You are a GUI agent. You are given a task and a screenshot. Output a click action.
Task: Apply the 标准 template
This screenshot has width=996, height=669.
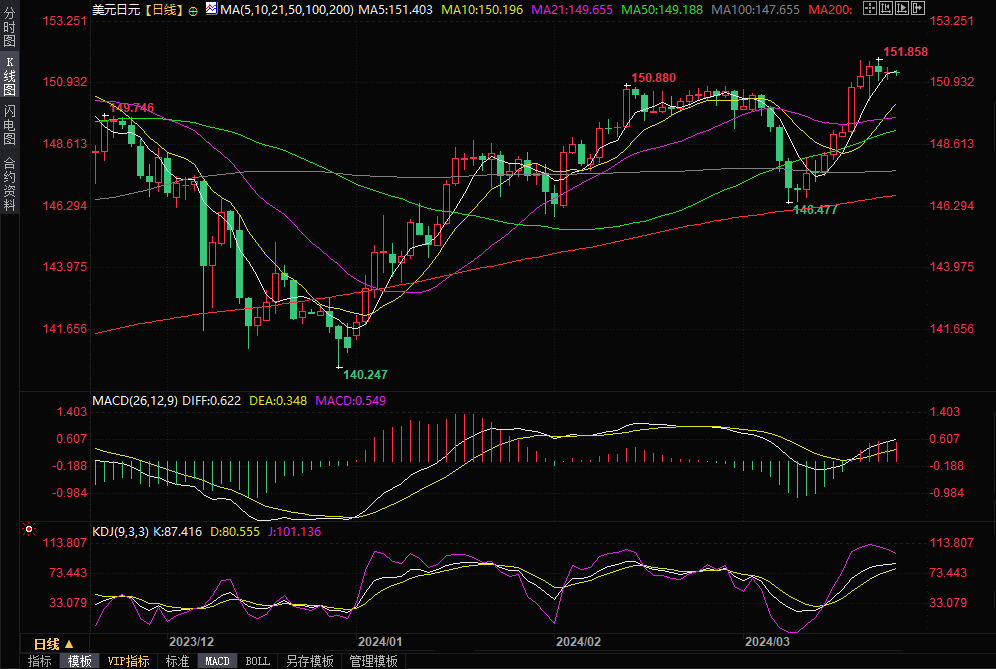[177, 661]
